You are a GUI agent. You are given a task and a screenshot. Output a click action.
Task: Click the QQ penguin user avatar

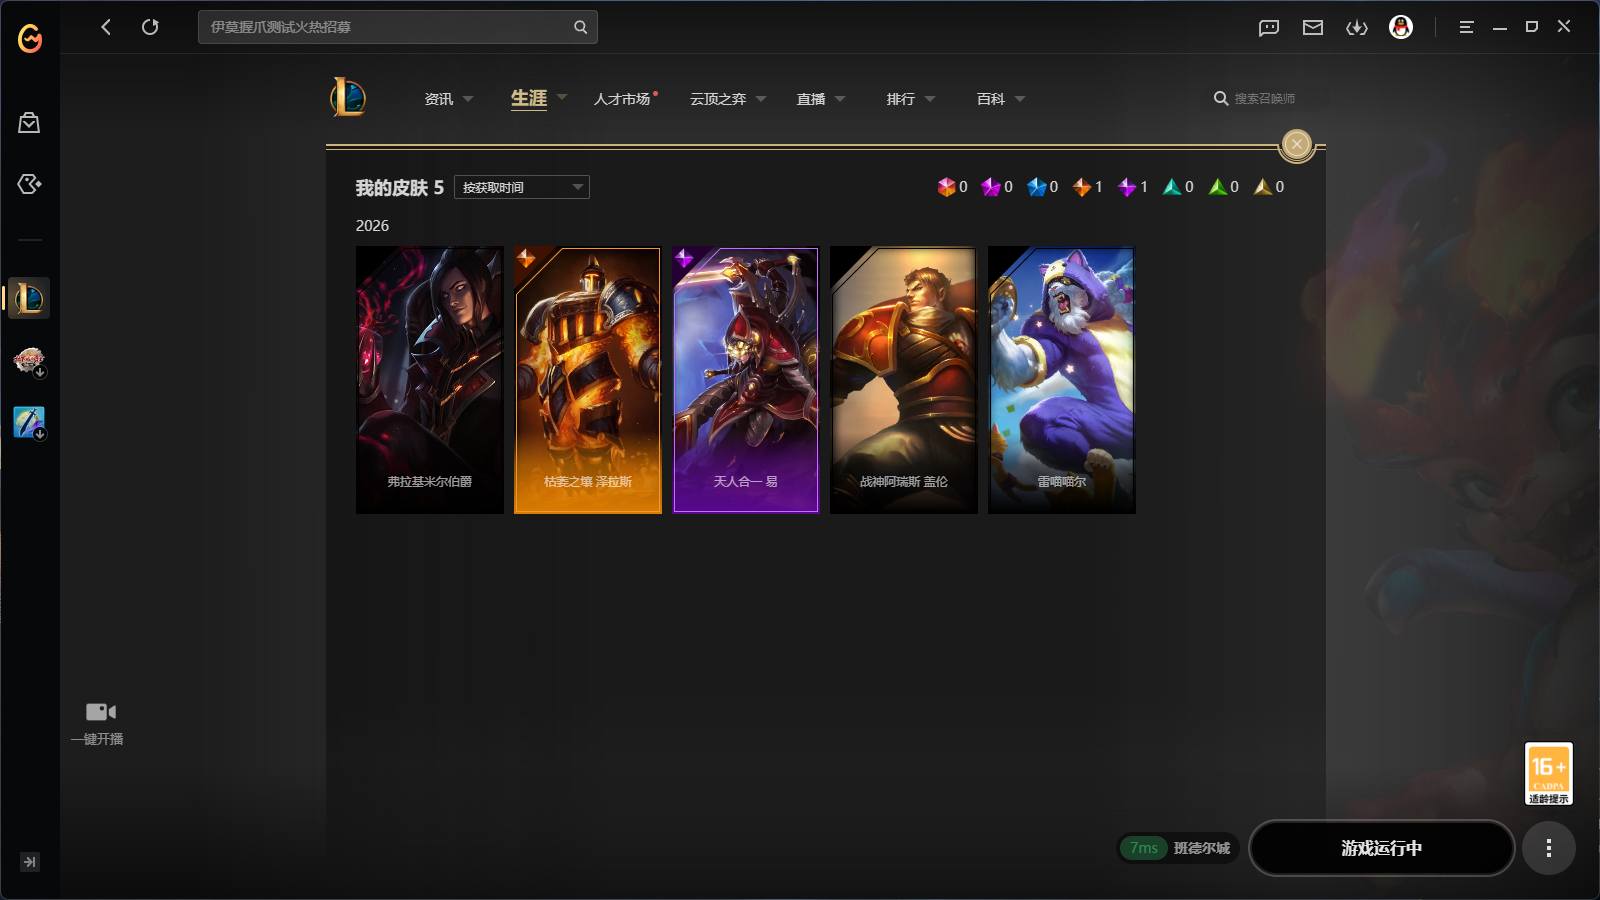tap(1401, 27)
